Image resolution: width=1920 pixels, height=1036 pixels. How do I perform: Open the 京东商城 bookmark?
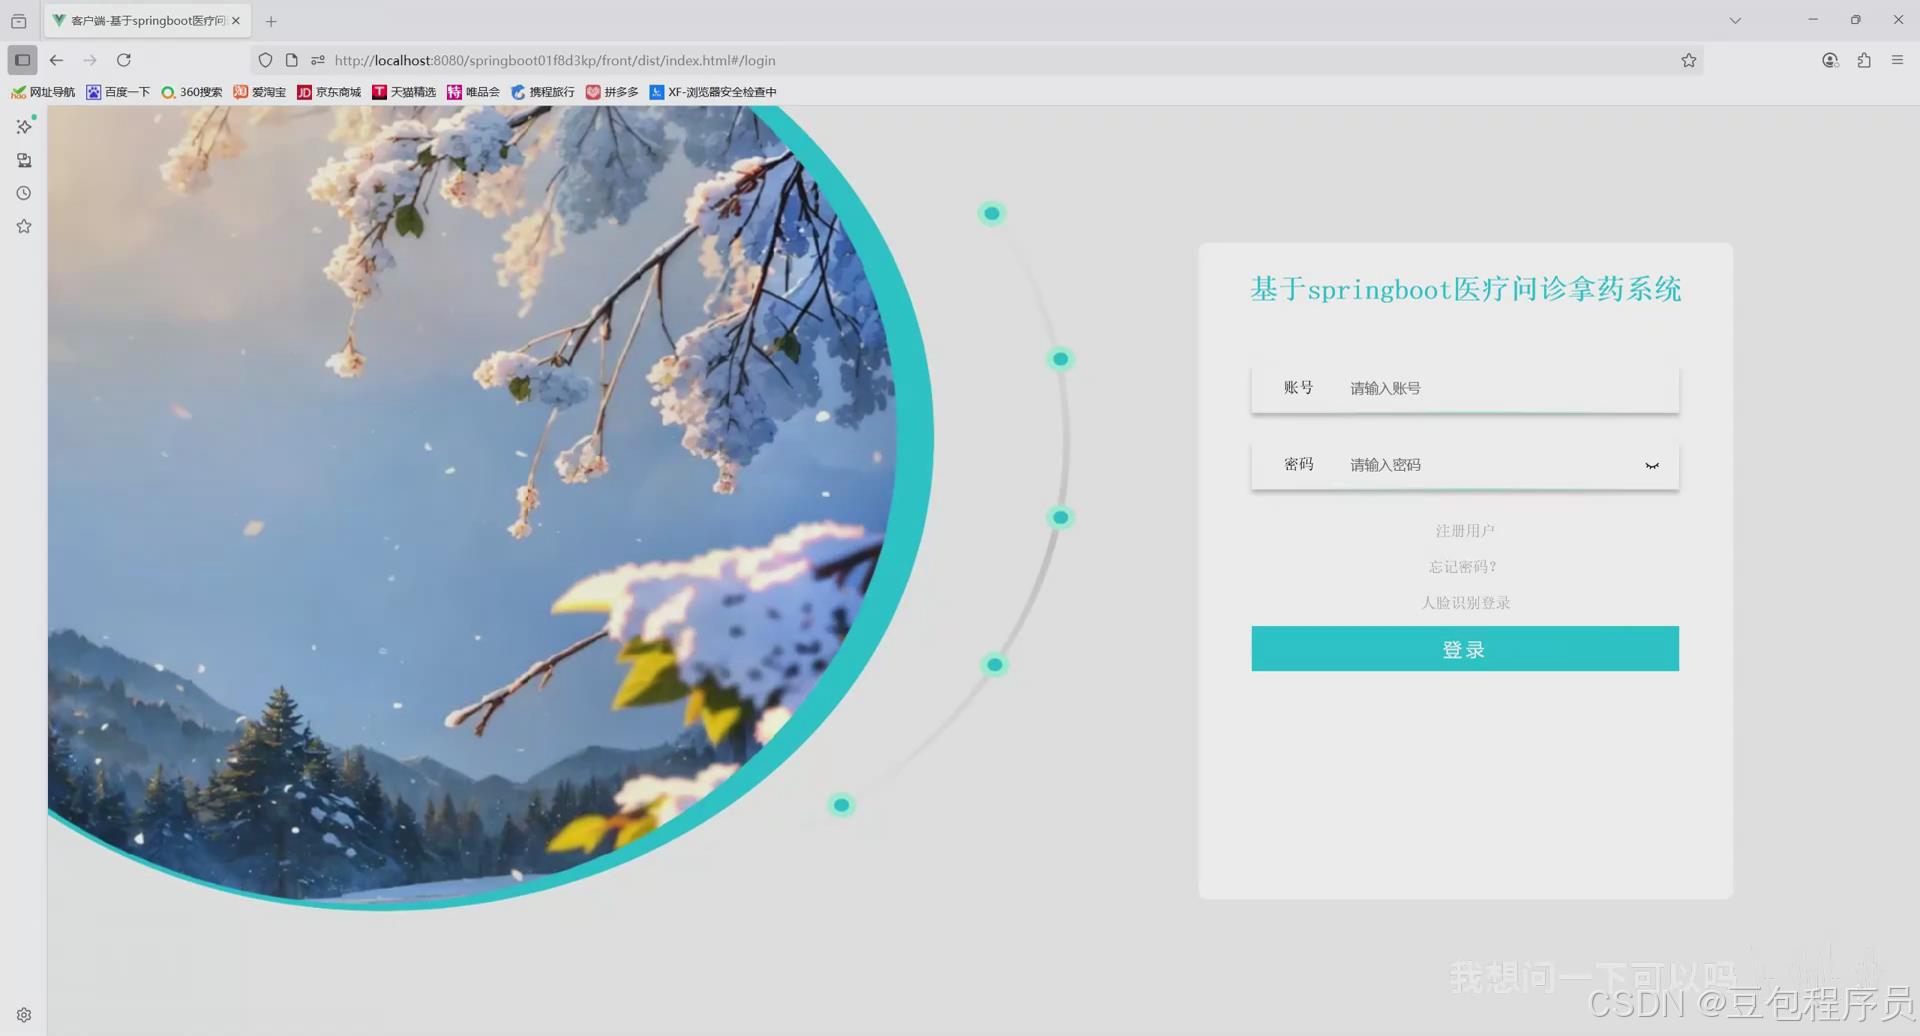pyautogui.click(x=329, y=92)
